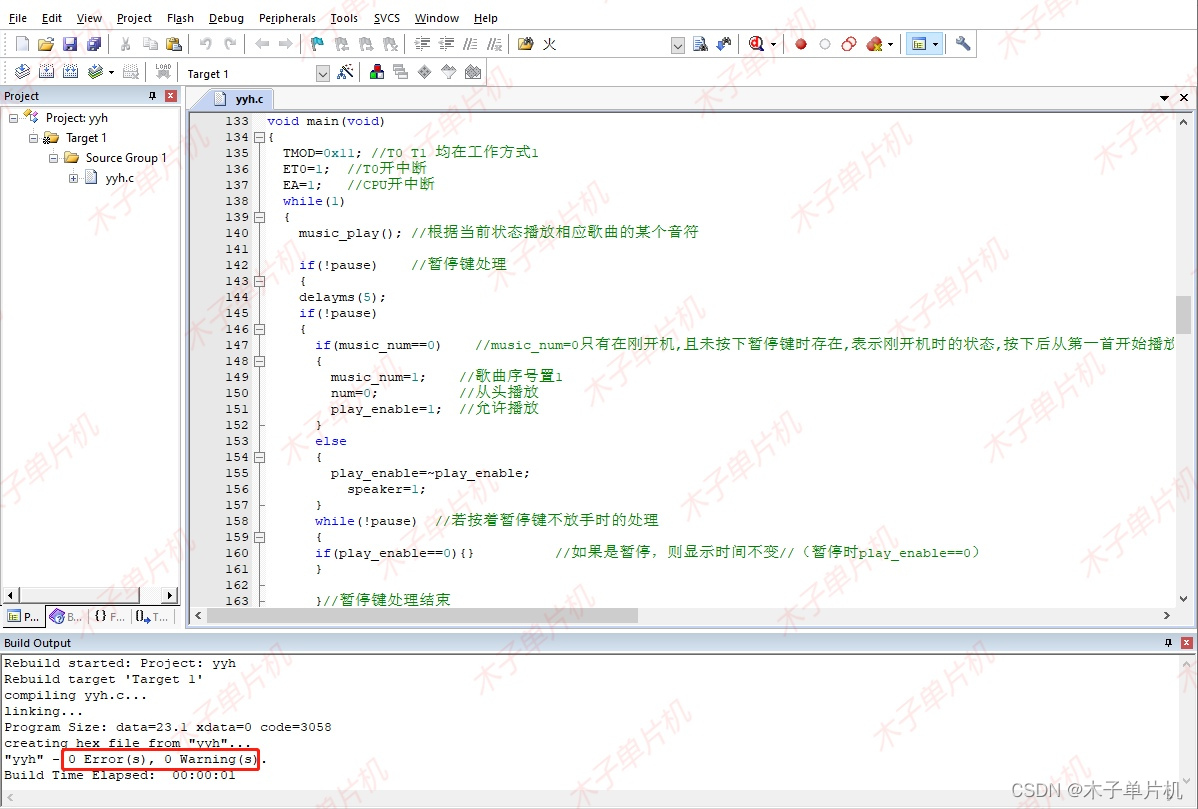Screen dimensions: 1198x809
Task: Switch to the Books panel tab
Action: pyautogui.click(x=66, y=616)
